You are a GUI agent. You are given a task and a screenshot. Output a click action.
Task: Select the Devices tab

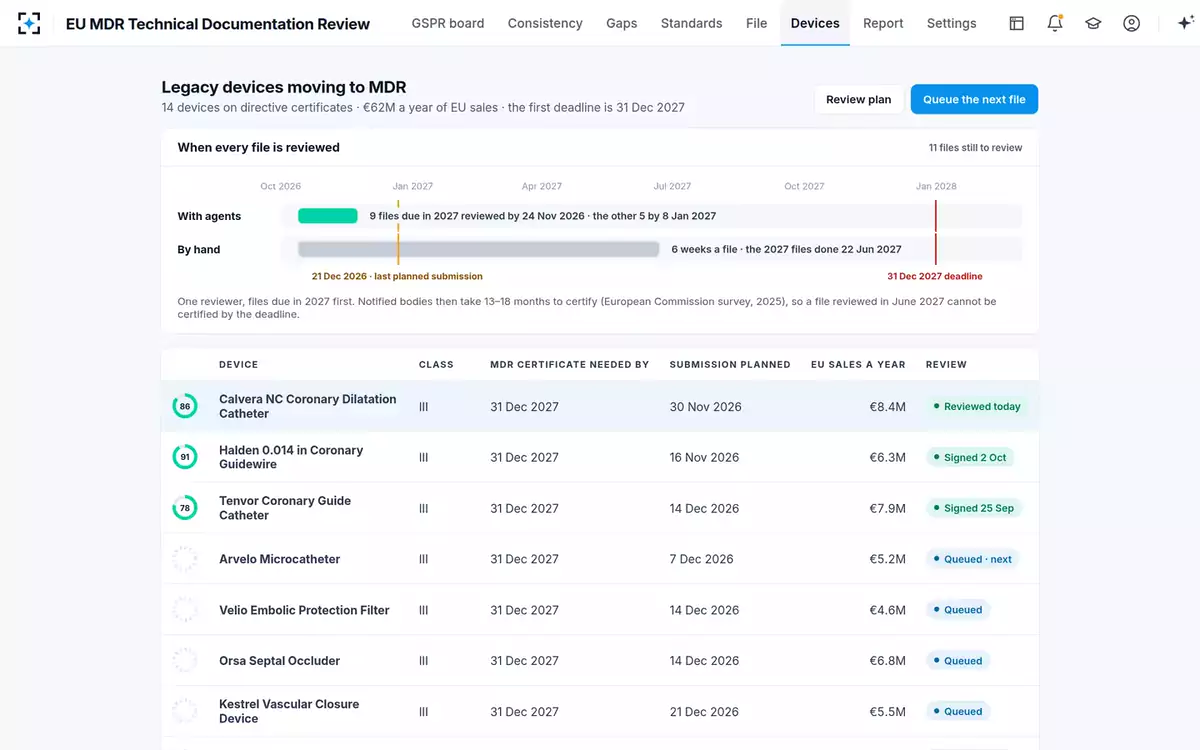pos(815,23)
